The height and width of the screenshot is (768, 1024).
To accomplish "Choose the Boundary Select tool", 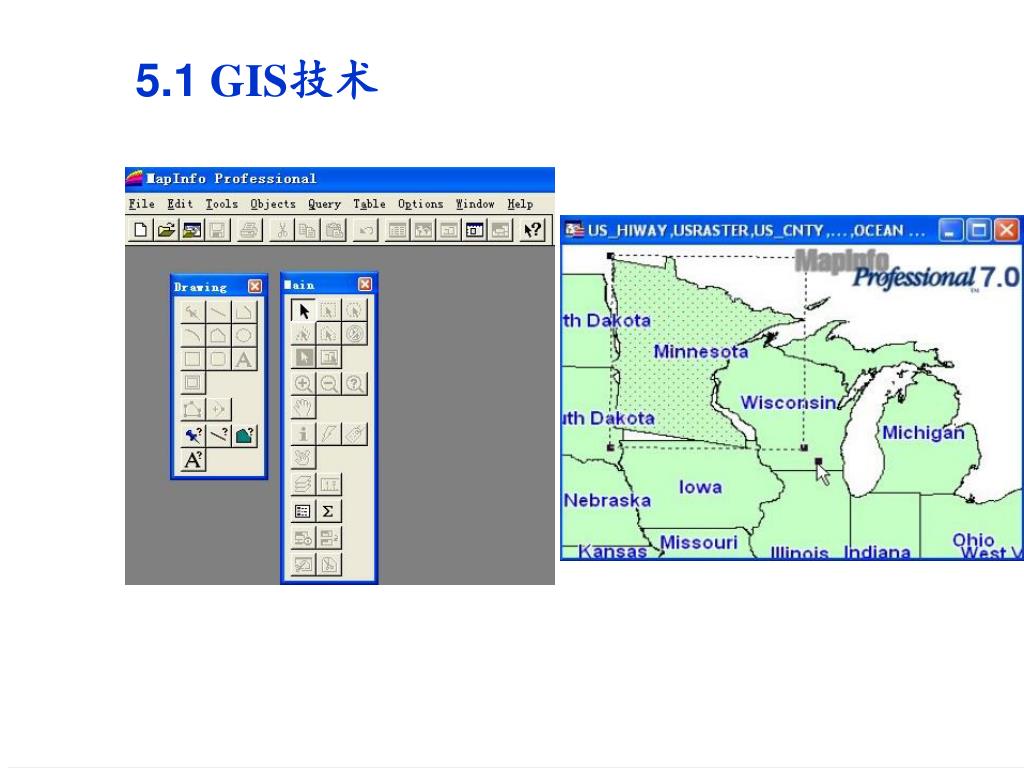I will [x=328, y=334].
